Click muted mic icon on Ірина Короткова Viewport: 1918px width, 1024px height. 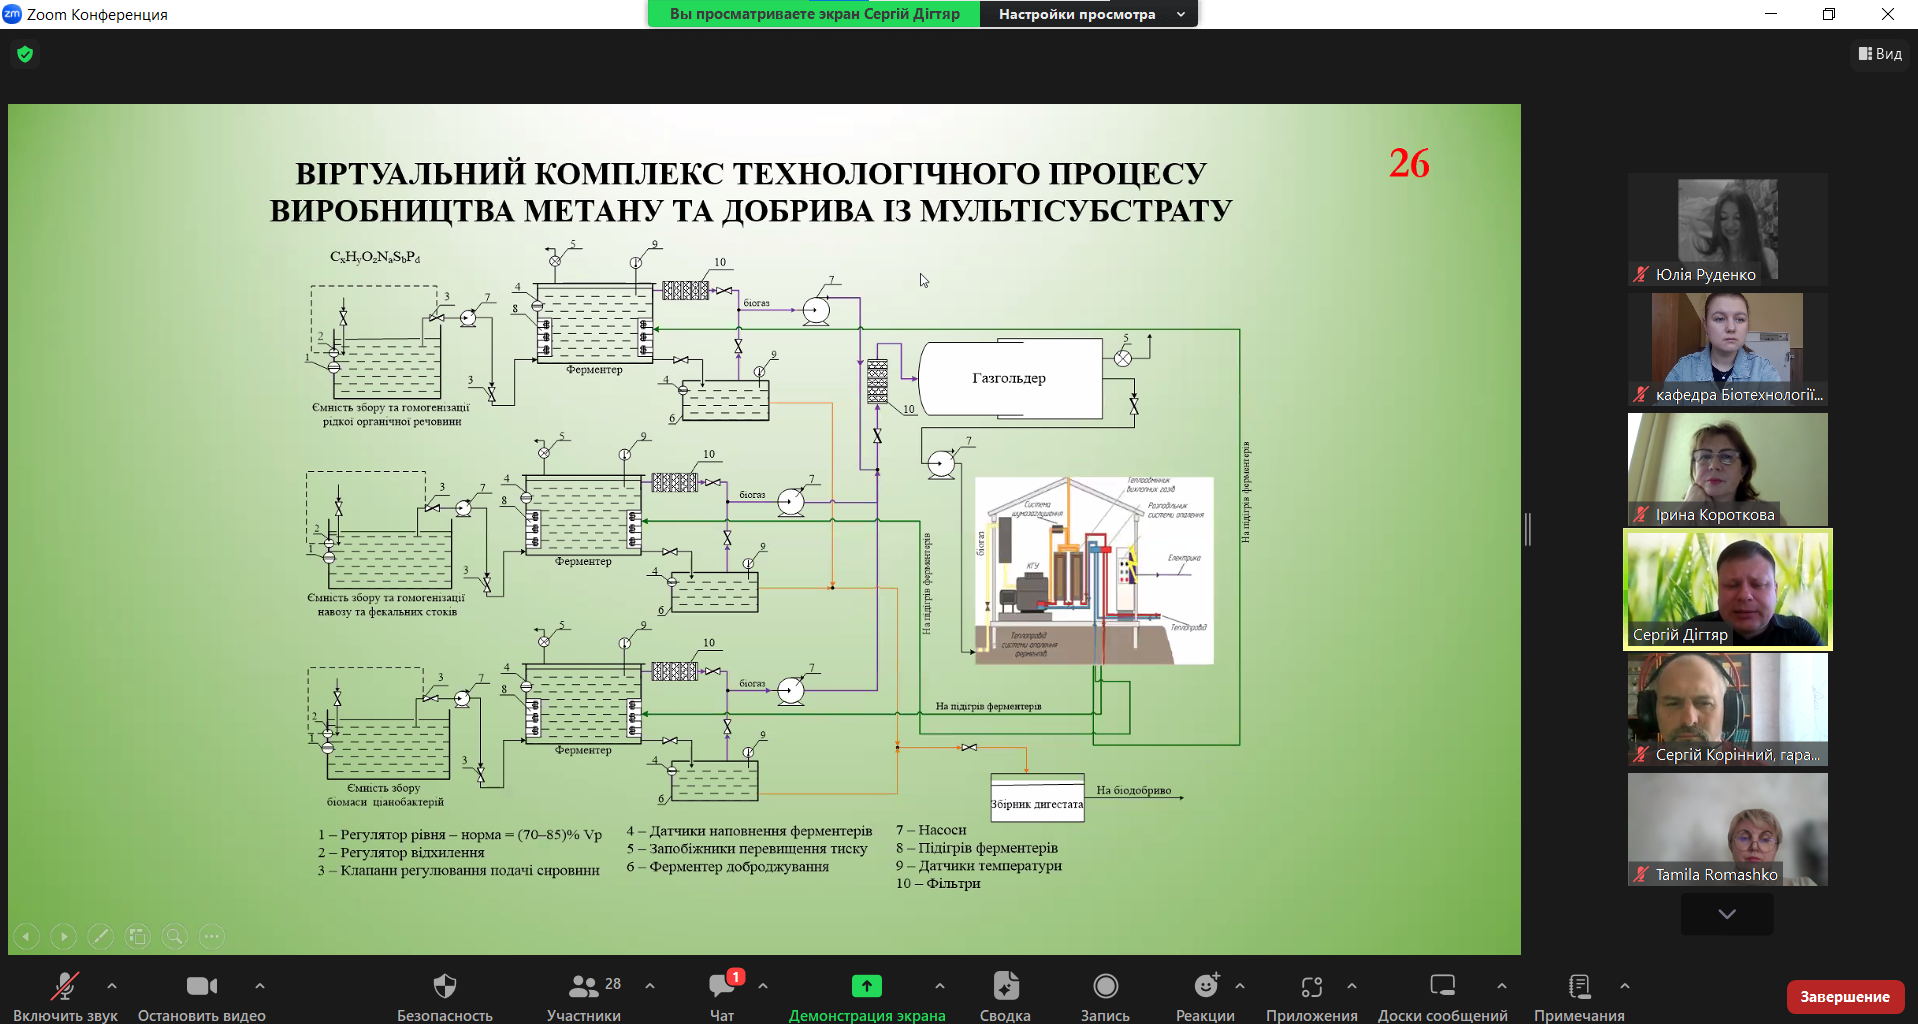tap(1641, 514)
